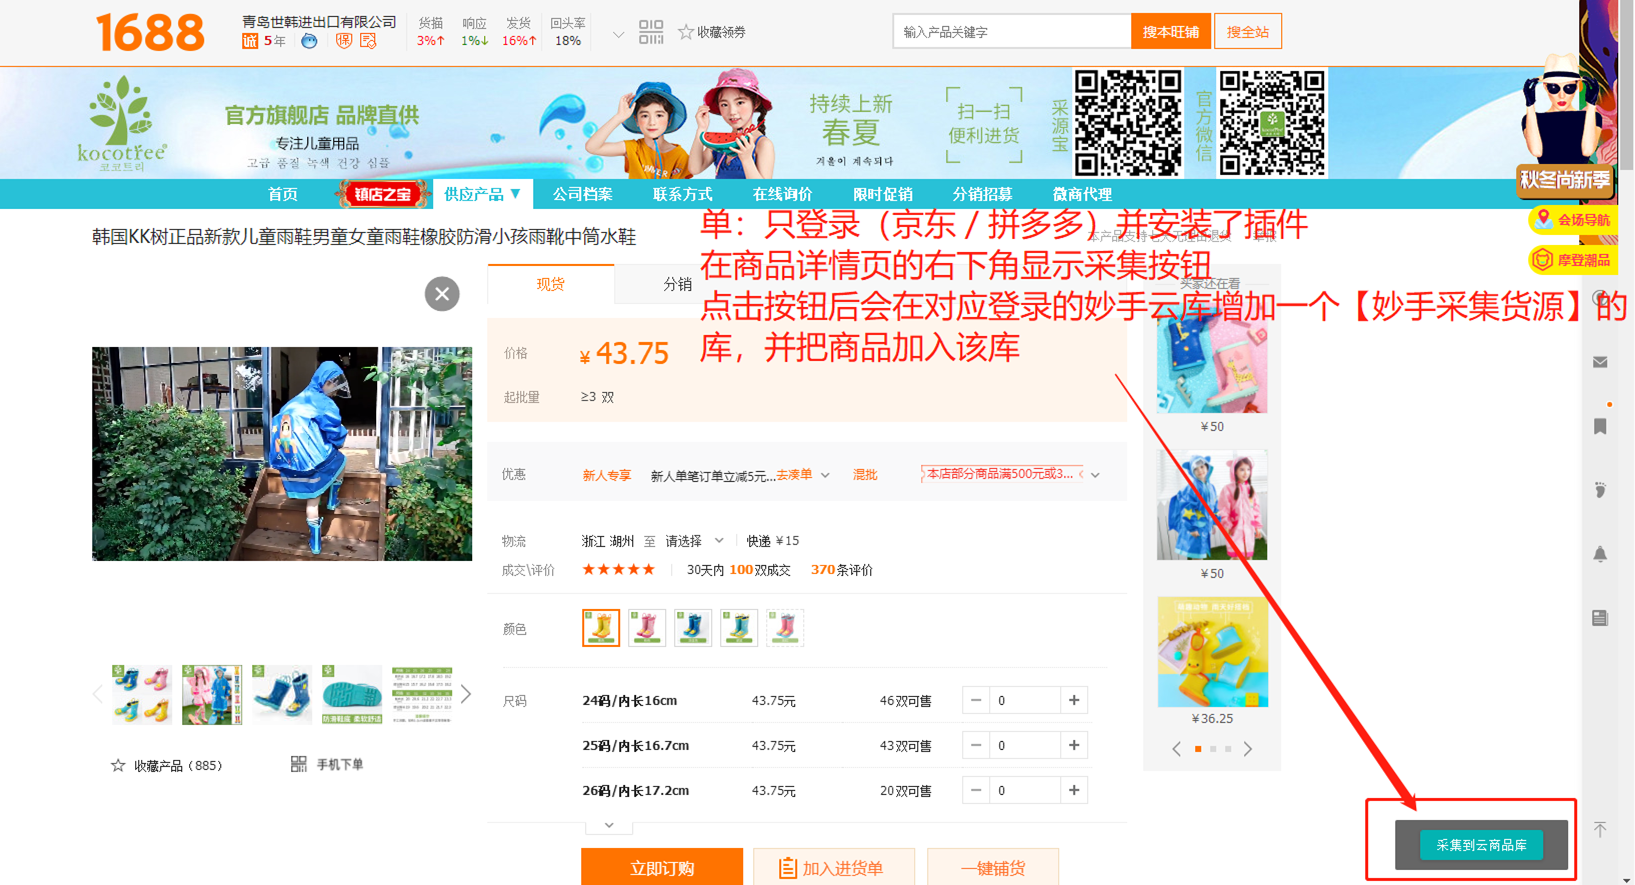The height and width of the screenshot is (885, 1635).
Task: Open the 370条评价 reviews link
Action: click(x=842, y=570)
